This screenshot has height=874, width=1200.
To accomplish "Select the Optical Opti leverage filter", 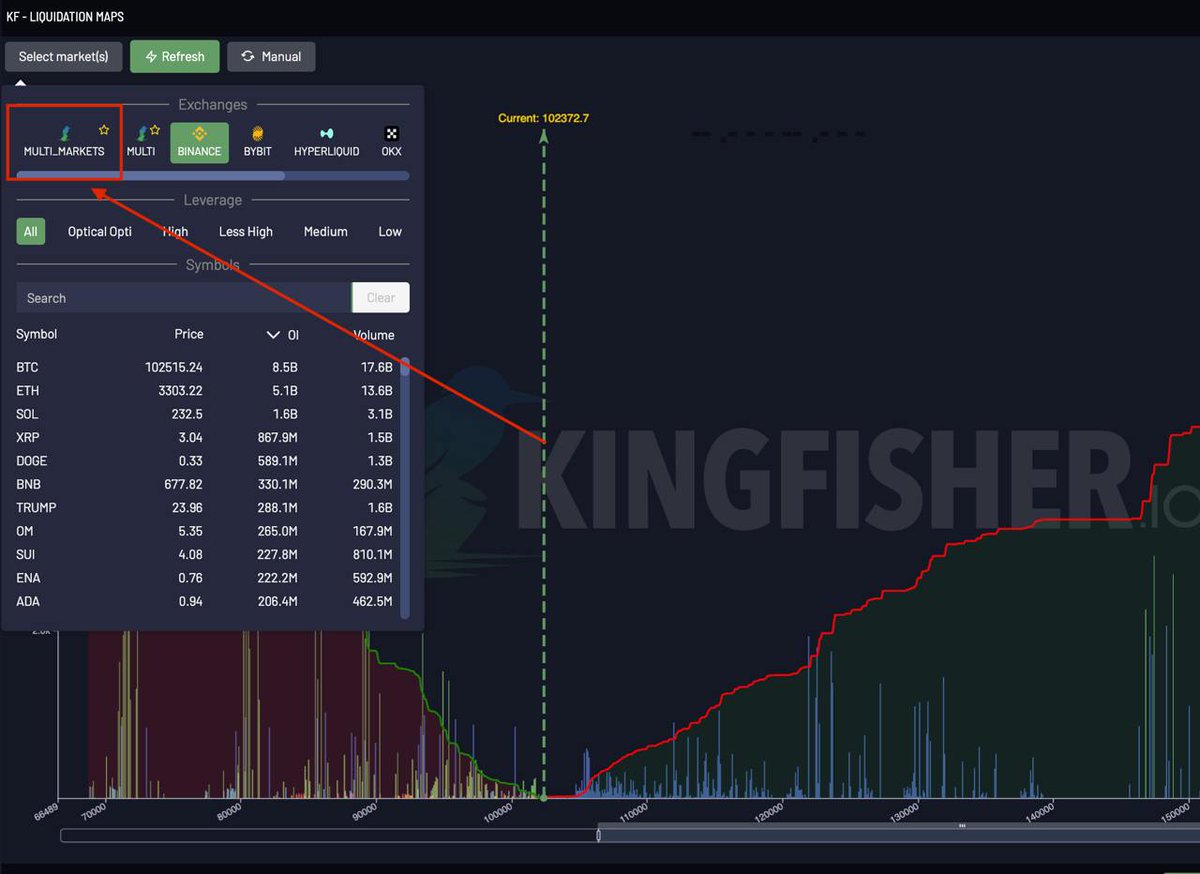I will pyautogui.click(x=100, y=231).
